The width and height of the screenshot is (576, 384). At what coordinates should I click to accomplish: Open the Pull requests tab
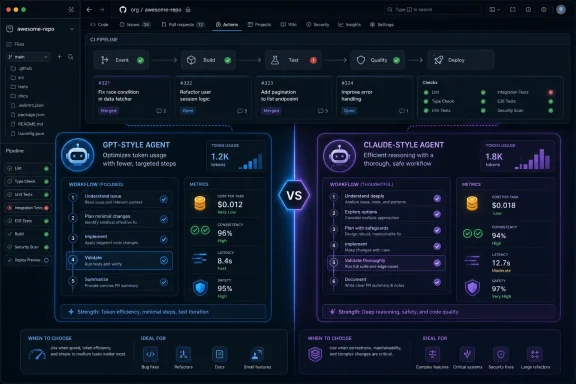coord(183,25)
